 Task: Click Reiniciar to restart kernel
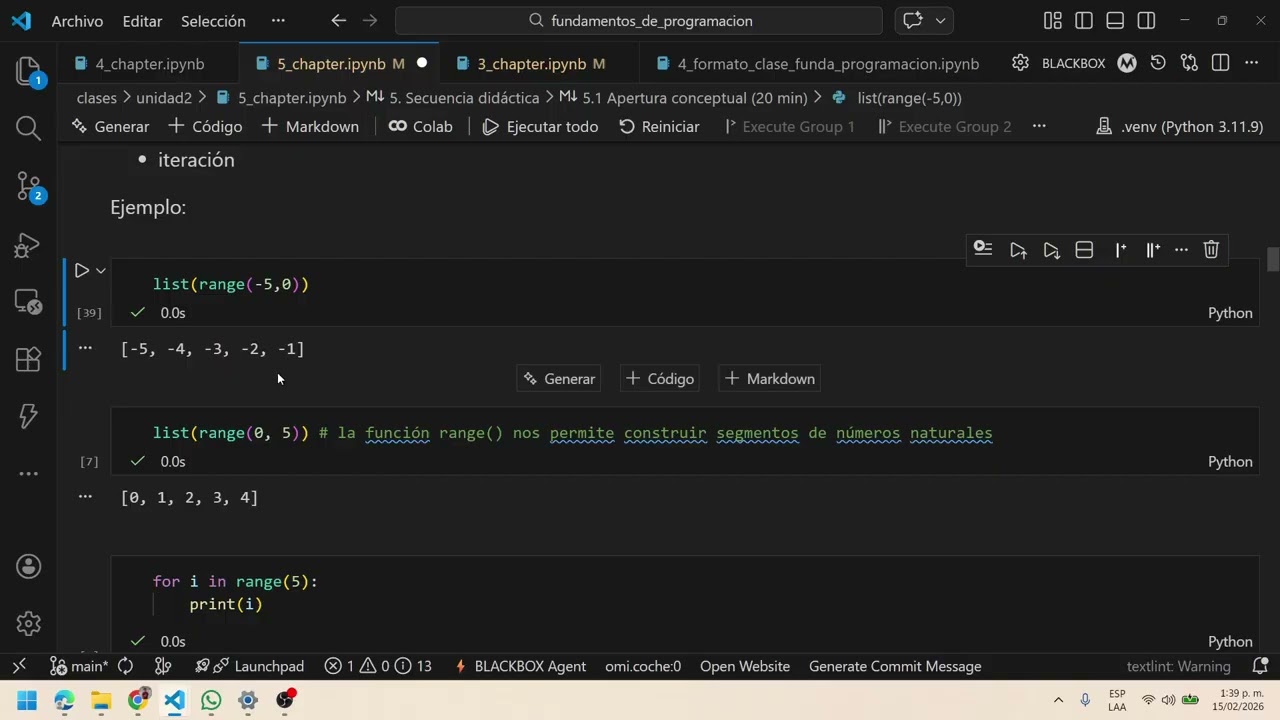tap(659, 127)
